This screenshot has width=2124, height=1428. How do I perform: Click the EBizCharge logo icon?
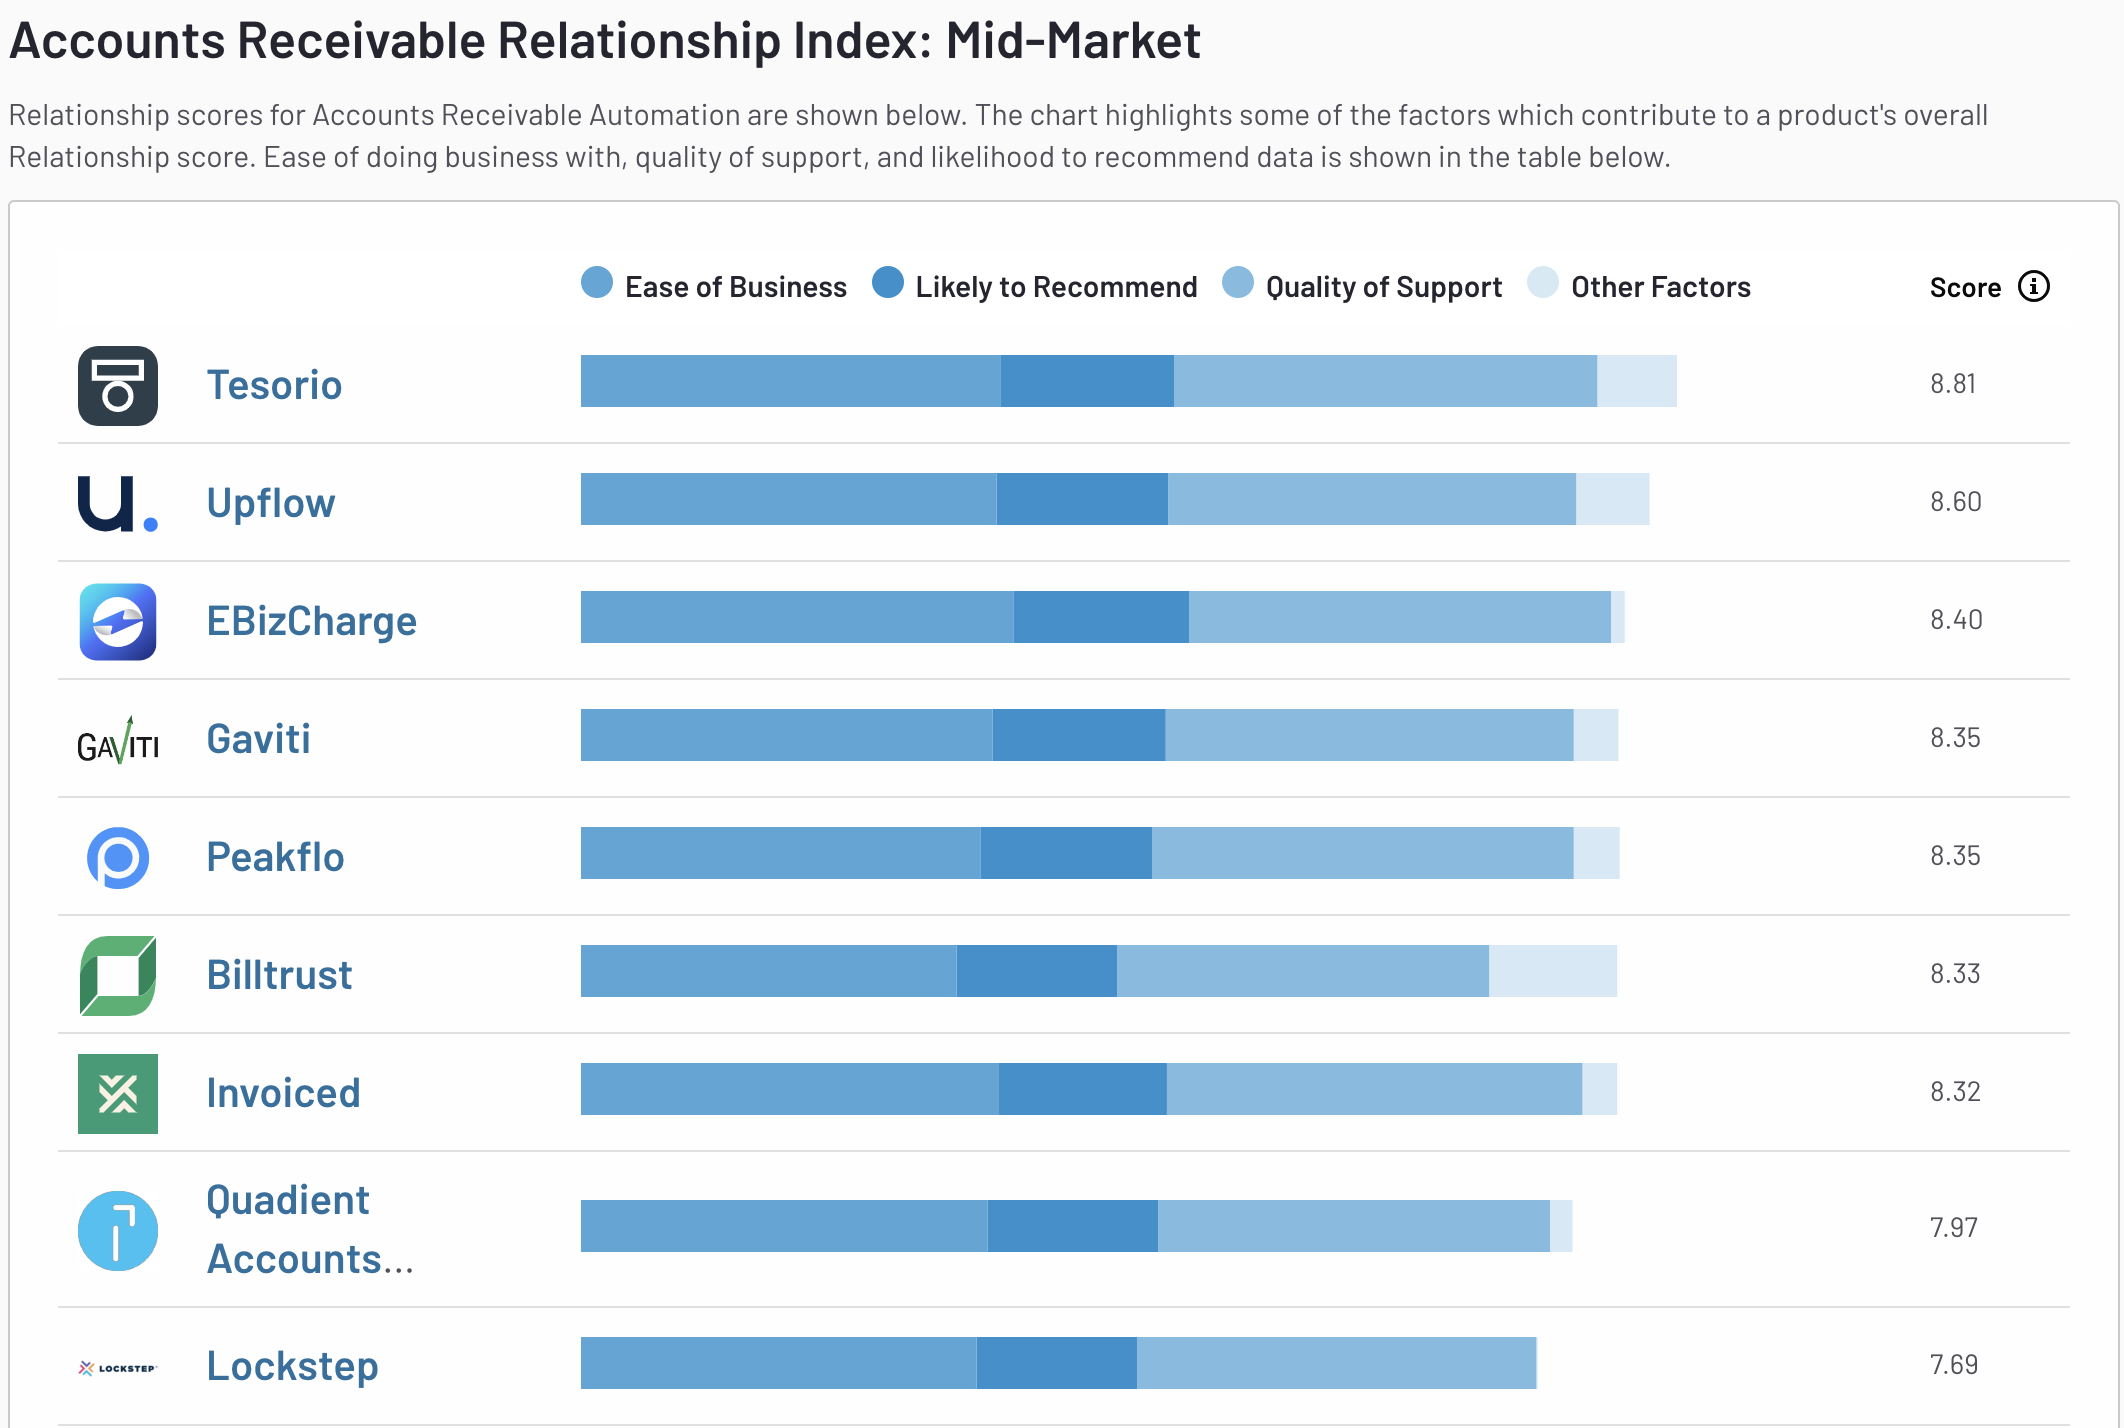[x=118, y=621]
